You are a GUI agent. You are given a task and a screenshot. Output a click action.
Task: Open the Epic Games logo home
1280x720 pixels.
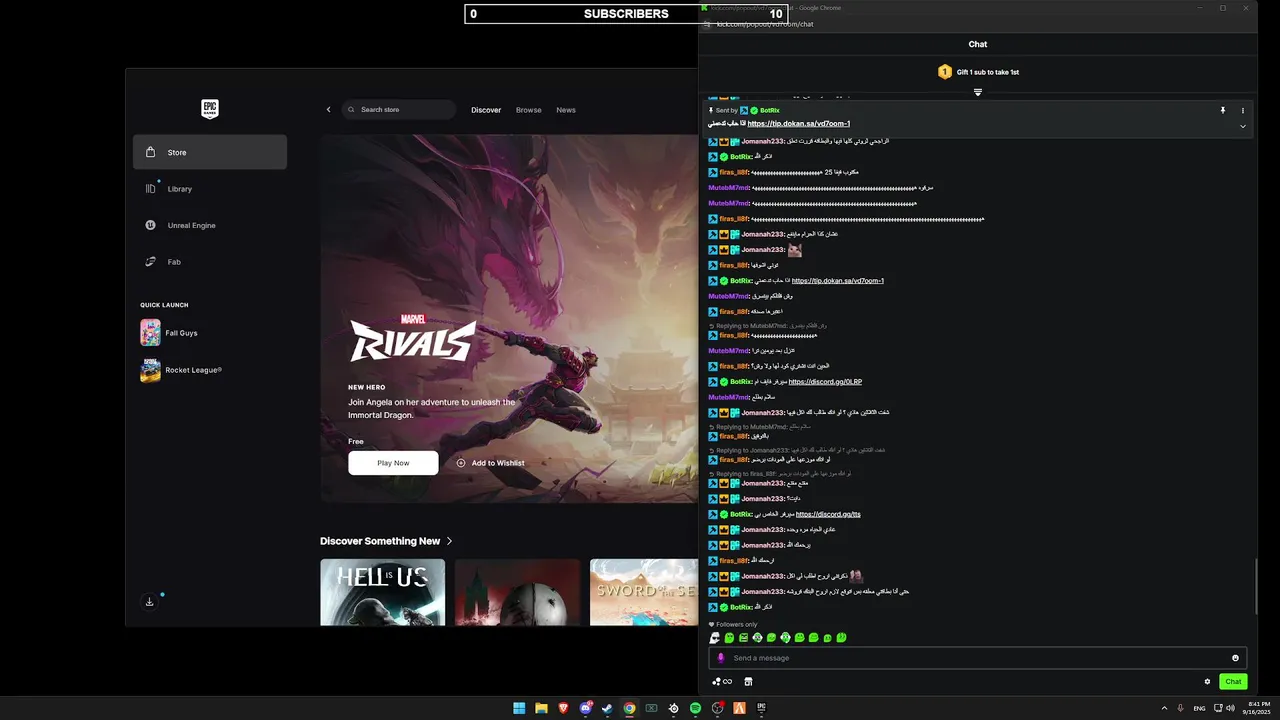coord(209,109)
